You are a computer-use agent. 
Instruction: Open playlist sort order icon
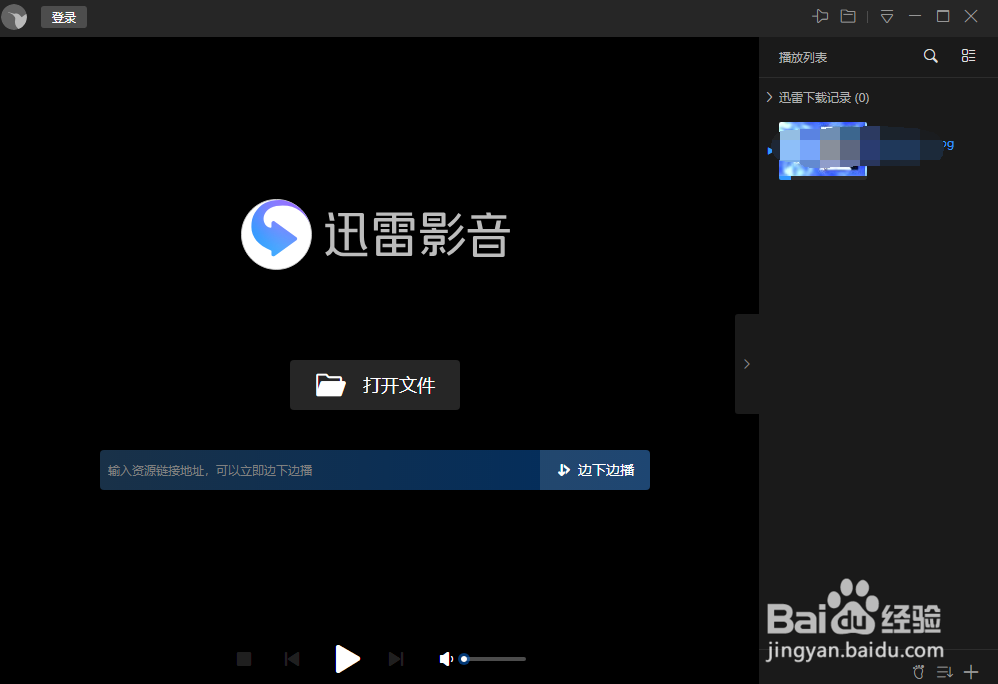[x=945, y=672]
